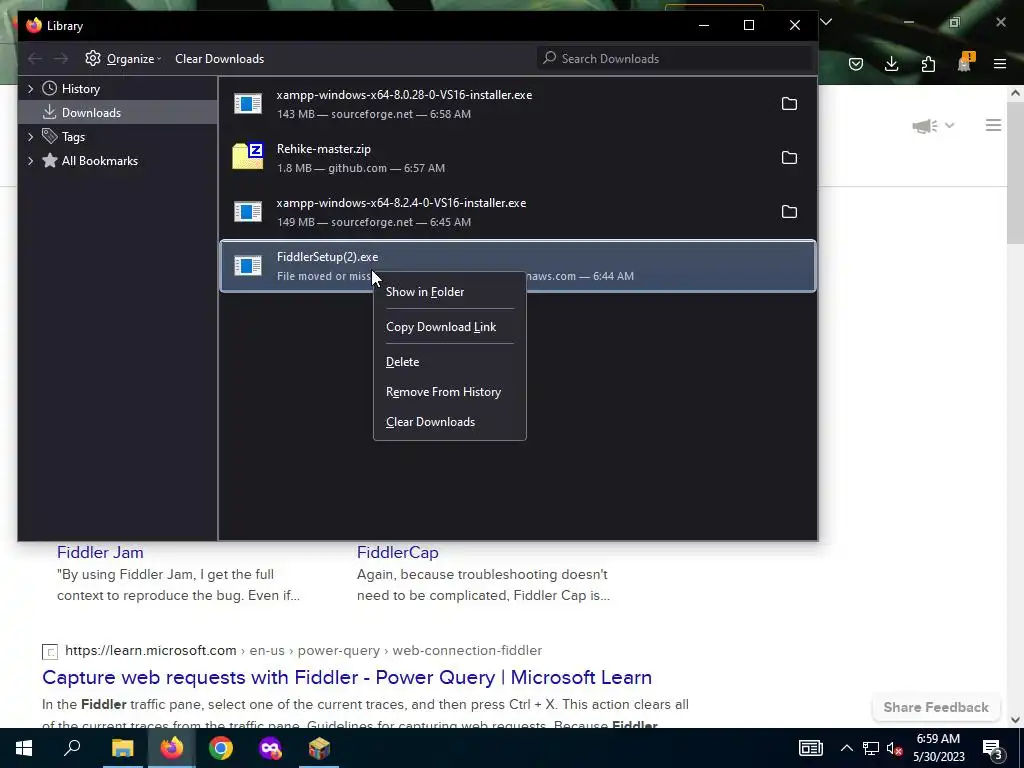
Task: Open dropdown next to the megaphone icon
Action: (950, 125)
